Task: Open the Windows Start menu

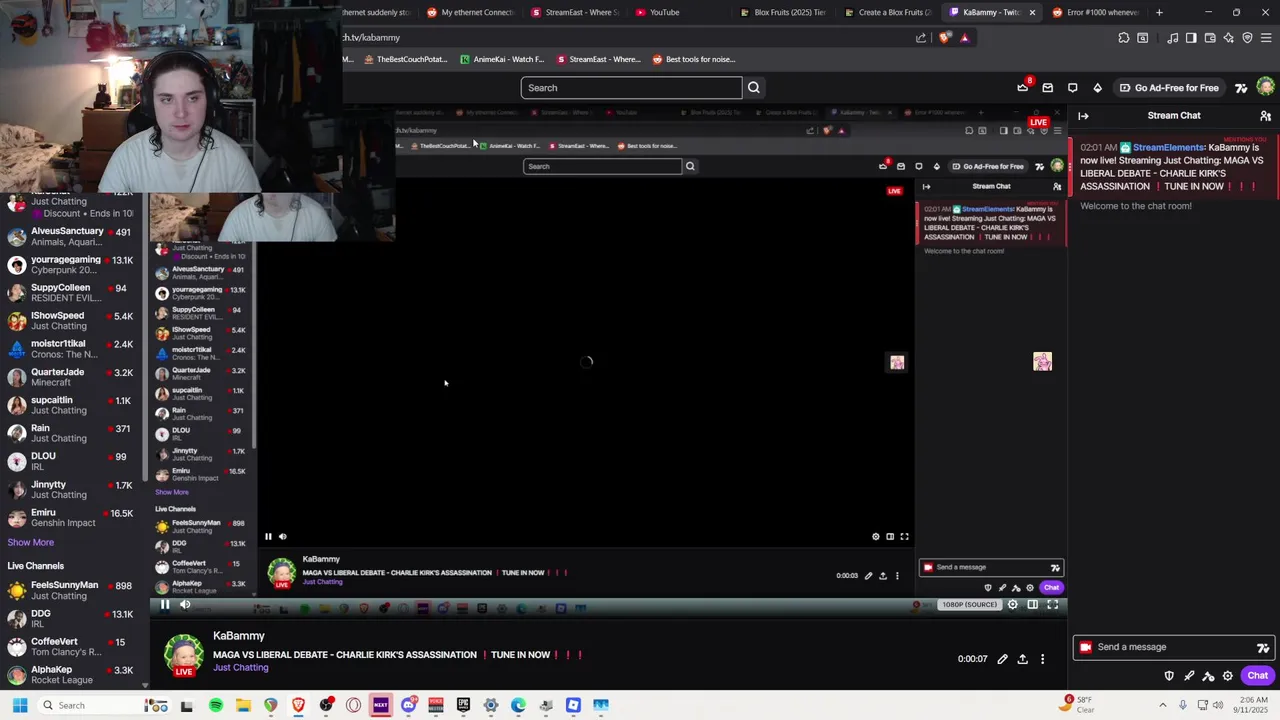Action: (x=19, y=705)
